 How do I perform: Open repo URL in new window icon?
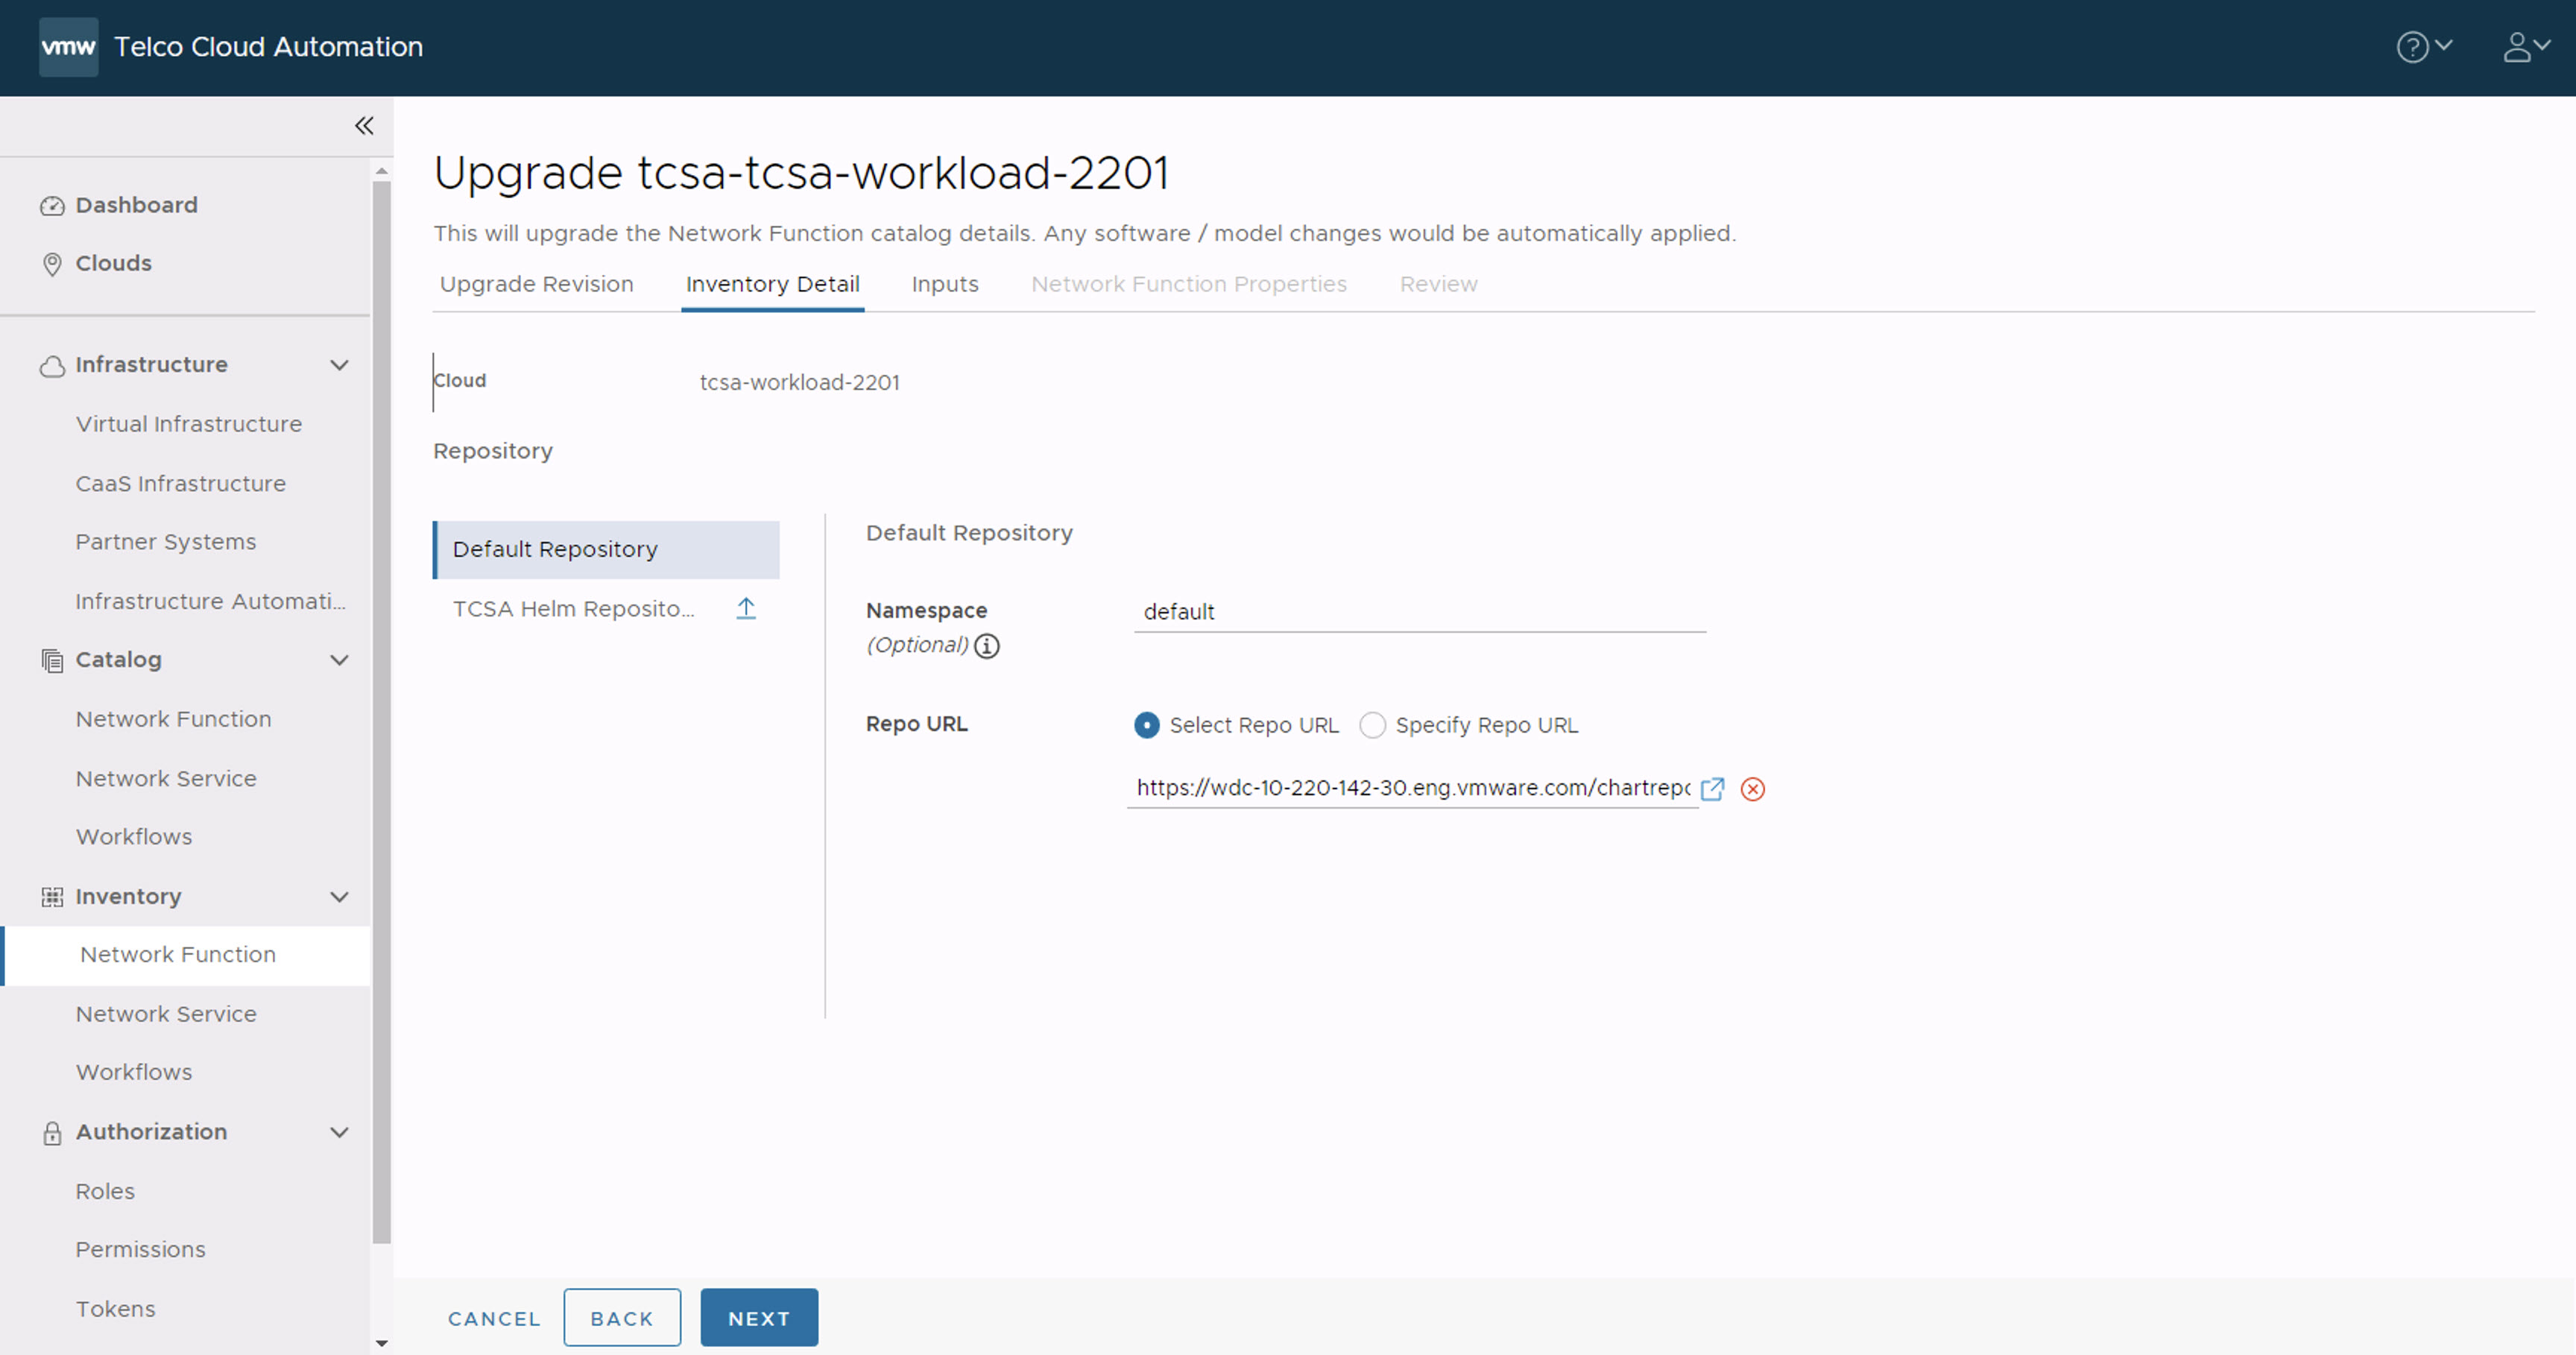tap(1712, 789)
